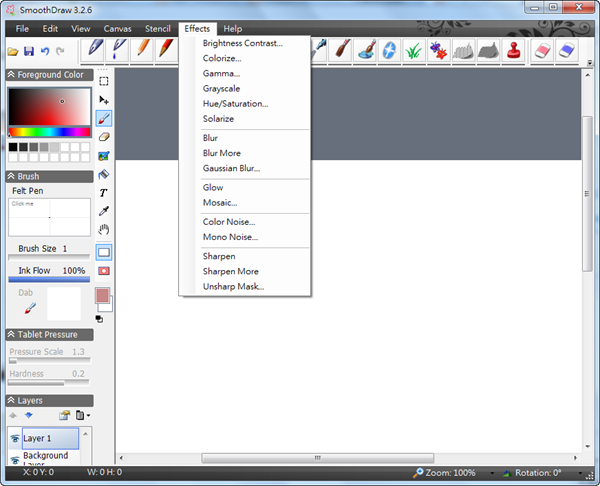Select the green grass brush
This screenshot has height=486, width=600.
pyautogui.click(x=414, y=51)
